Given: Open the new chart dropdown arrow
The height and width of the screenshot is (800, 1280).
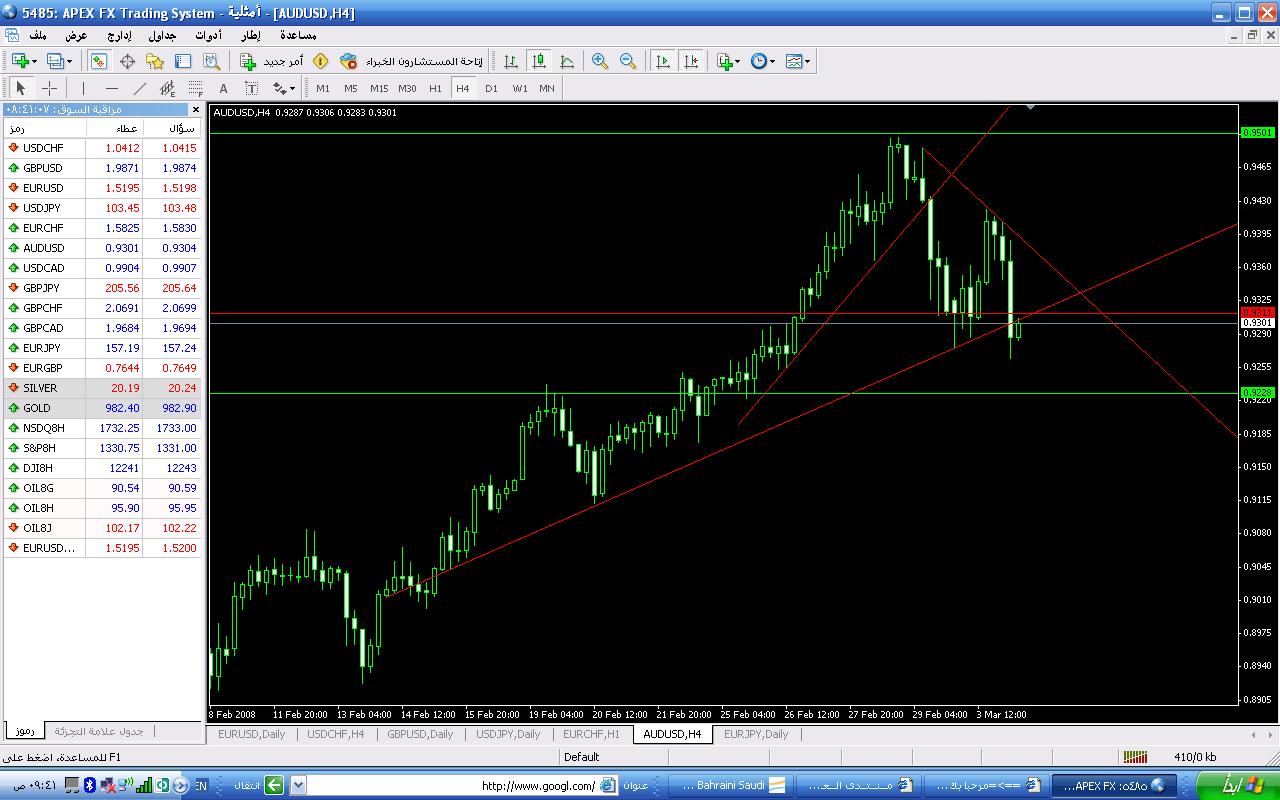Looking at the screenshot, I should pos(35,61).
